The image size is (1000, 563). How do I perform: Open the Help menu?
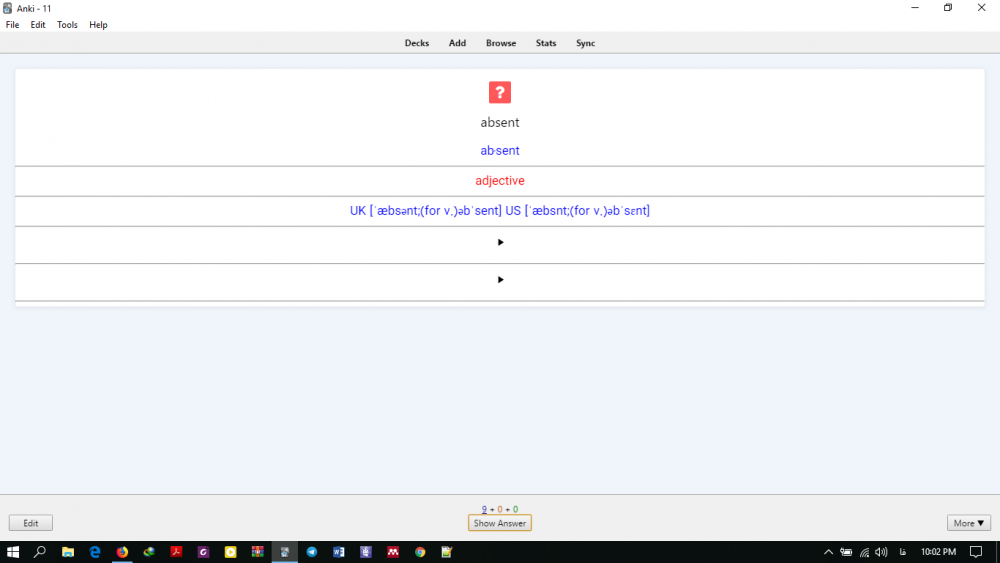pyautogui.click(x=98, y=25)
